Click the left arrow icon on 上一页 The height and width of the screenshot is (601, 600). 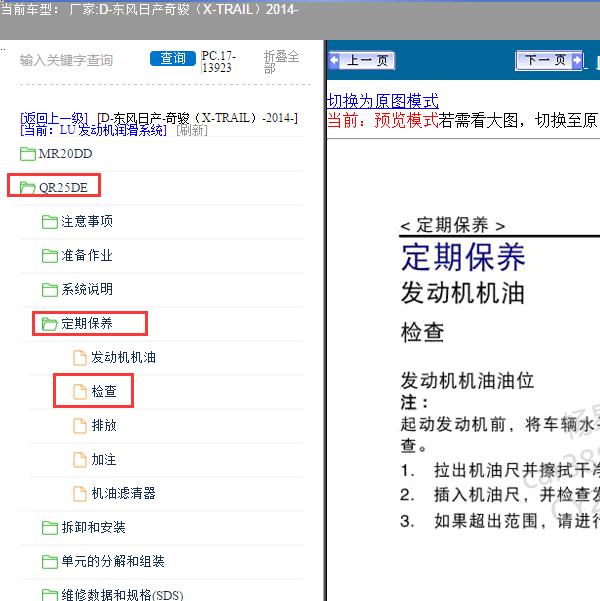click(335, 60)
